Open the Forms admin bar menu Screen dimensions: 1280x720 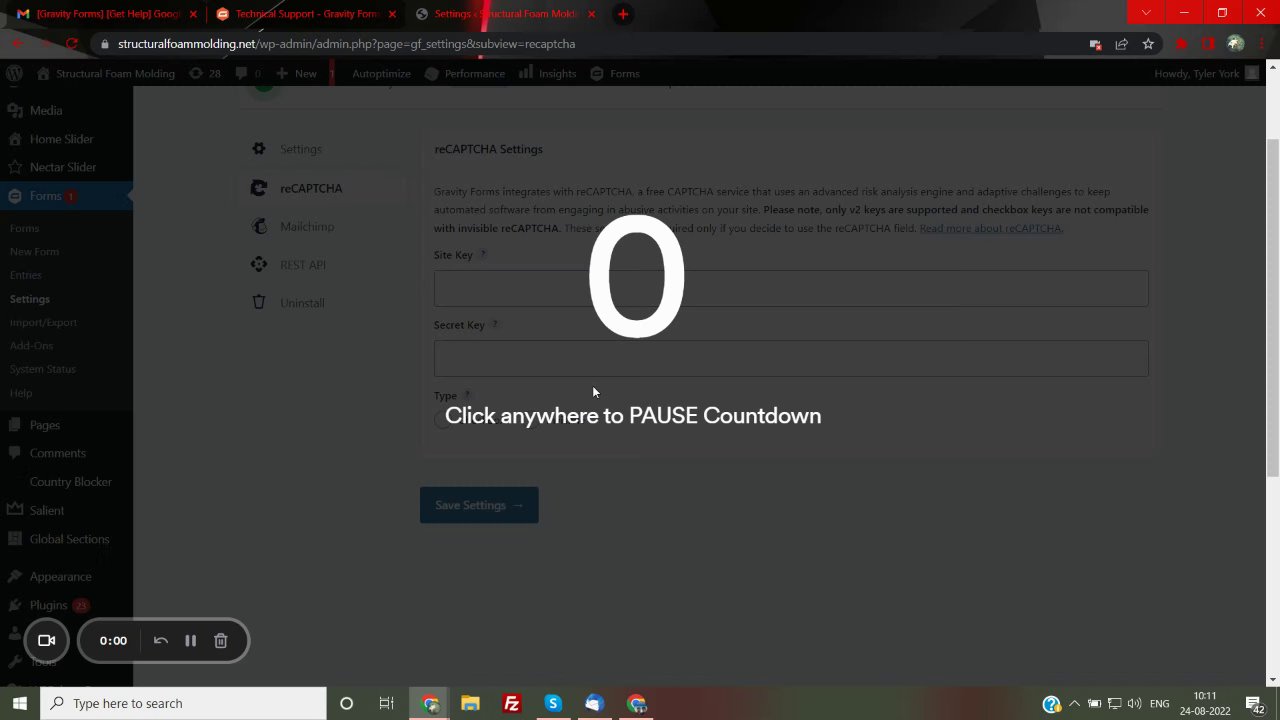(x=615, y=73)
